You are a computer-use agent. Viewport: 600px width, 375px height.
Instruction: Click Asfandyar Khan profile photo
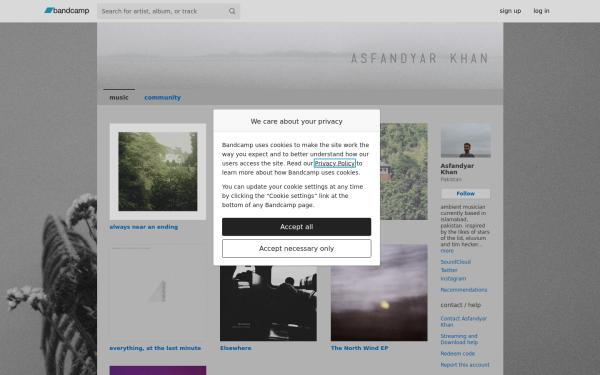click(x=466, y=140)
